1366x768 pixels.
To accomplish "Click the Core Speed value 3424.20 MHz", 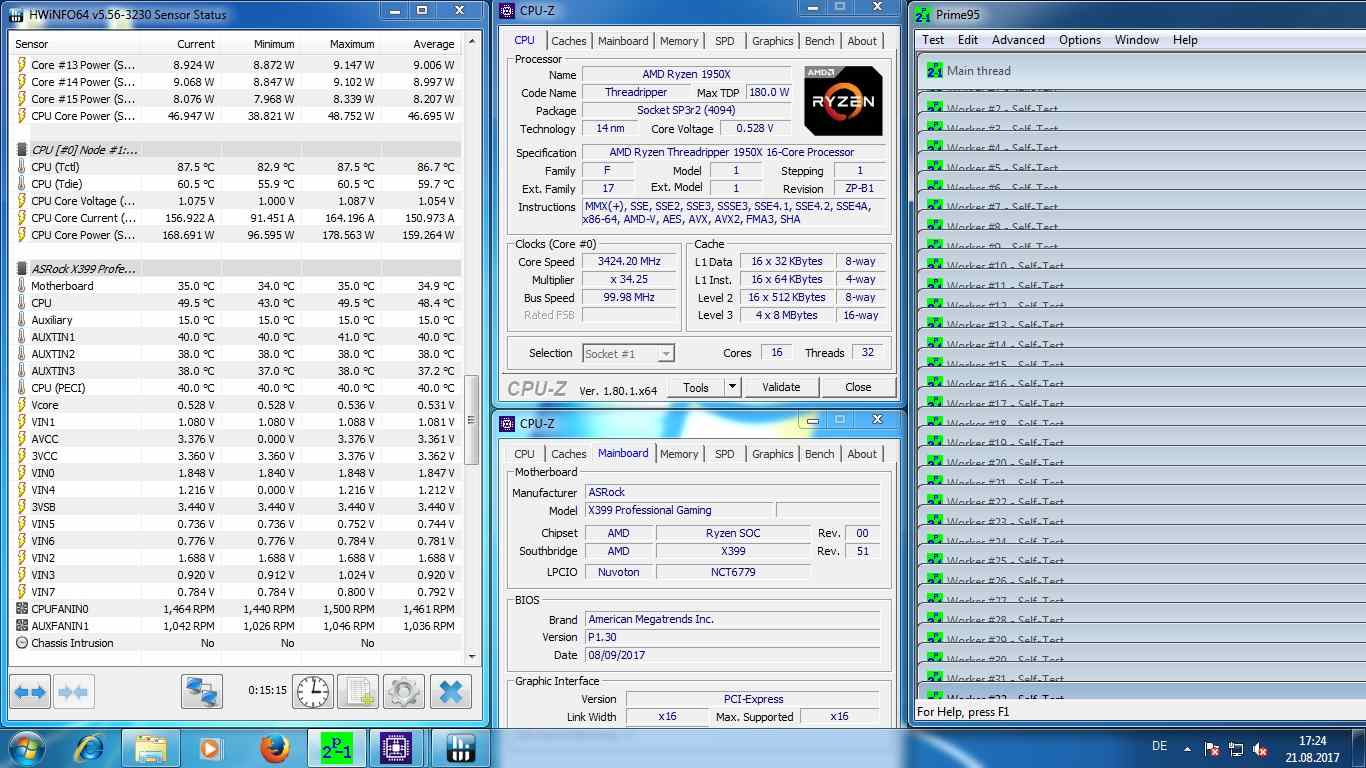I will (629, 261).
